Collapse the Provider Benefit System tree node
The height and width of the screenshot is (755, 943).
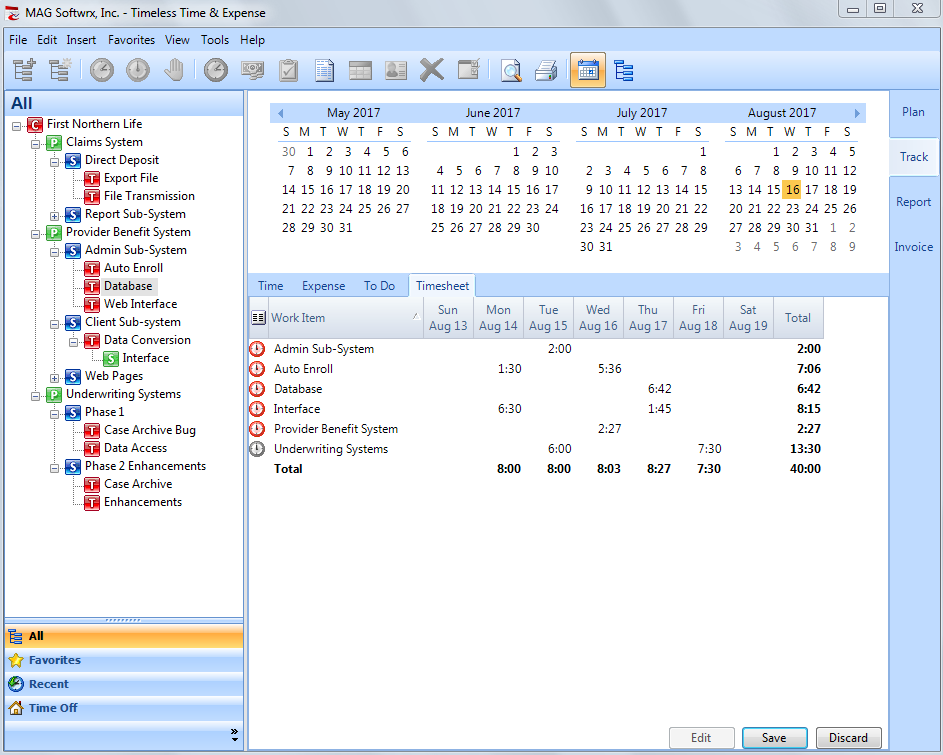coord(35,234)
